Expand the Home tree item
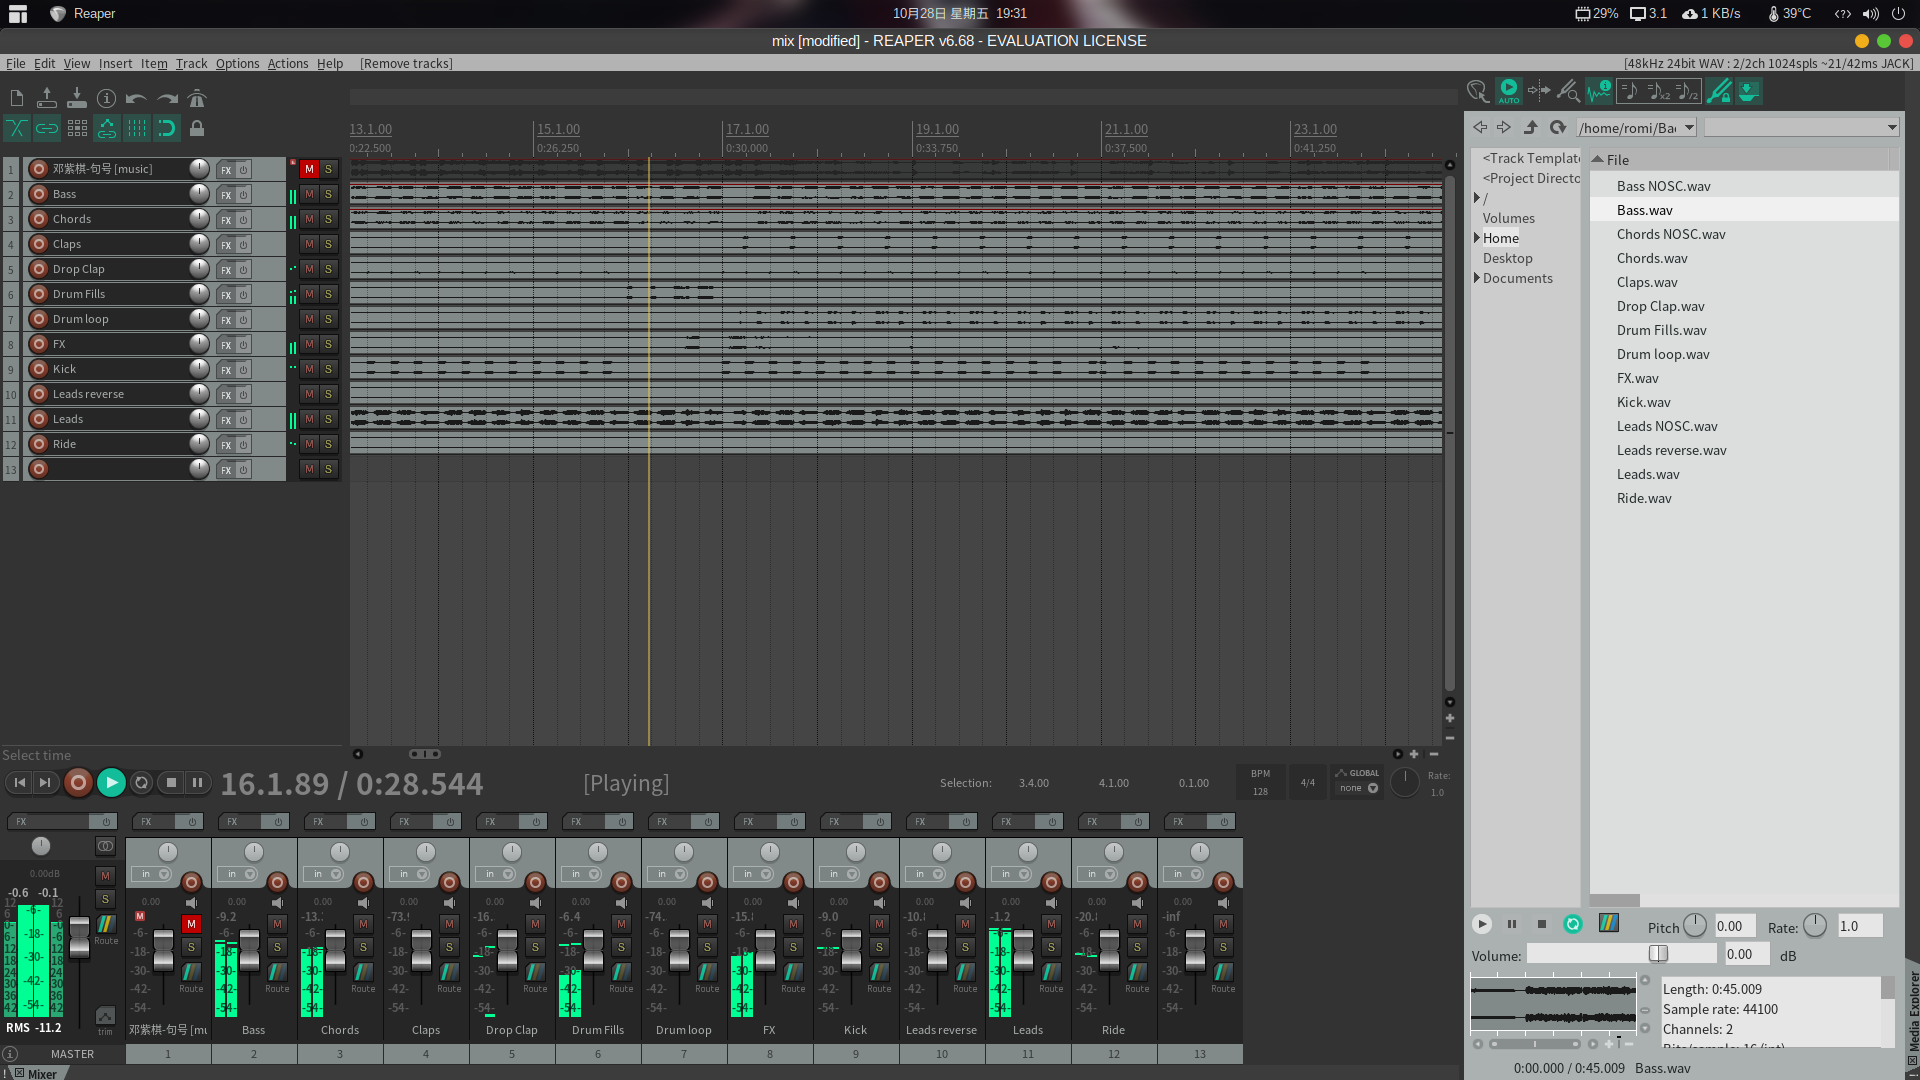 pos(1477,238)
